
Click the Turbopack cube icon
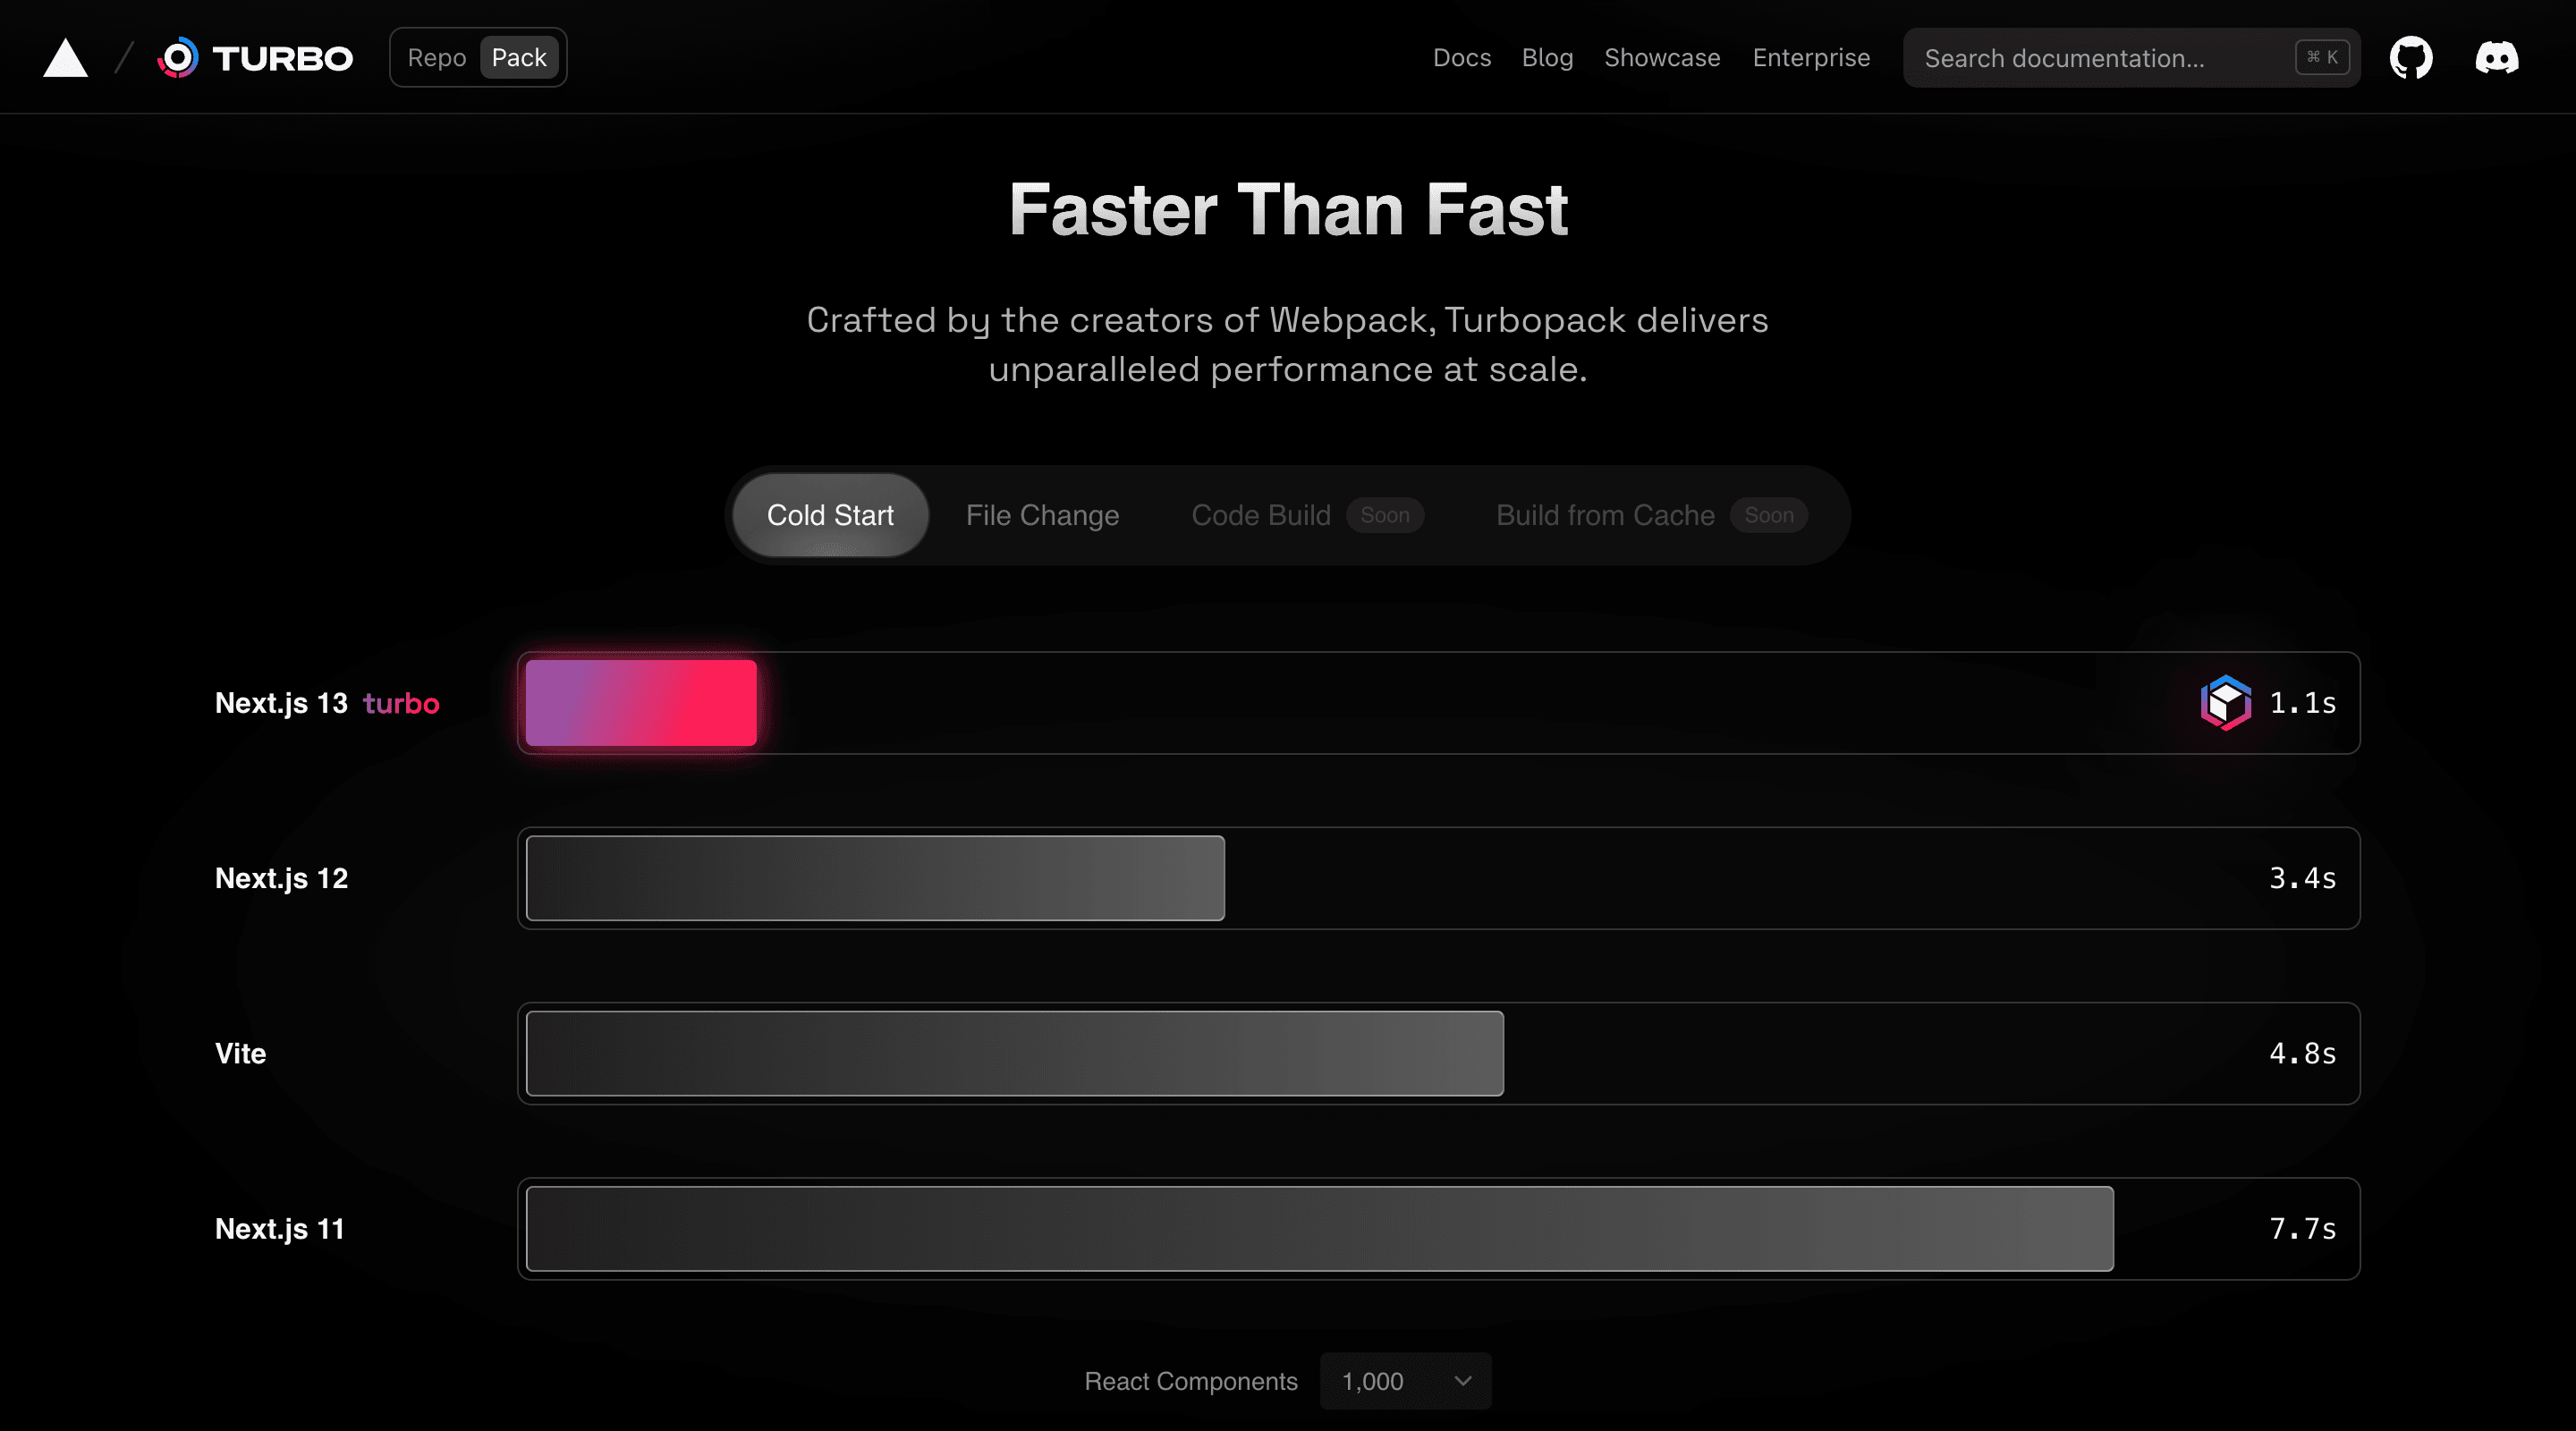click(2225, 701)
